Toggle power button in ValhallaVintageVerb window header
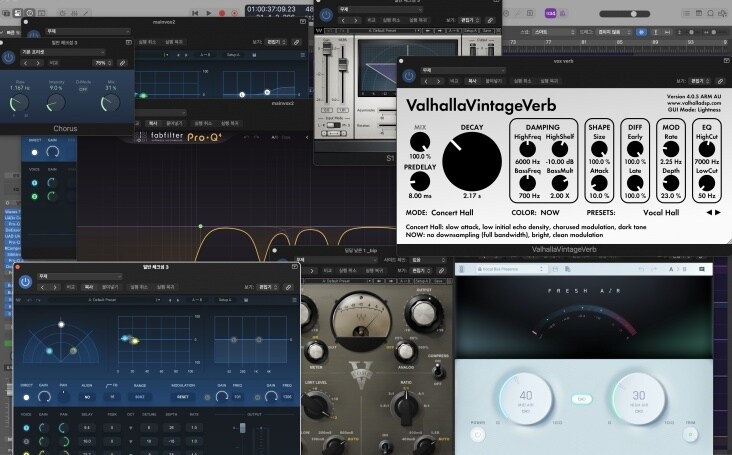 [x=409, y=76]
